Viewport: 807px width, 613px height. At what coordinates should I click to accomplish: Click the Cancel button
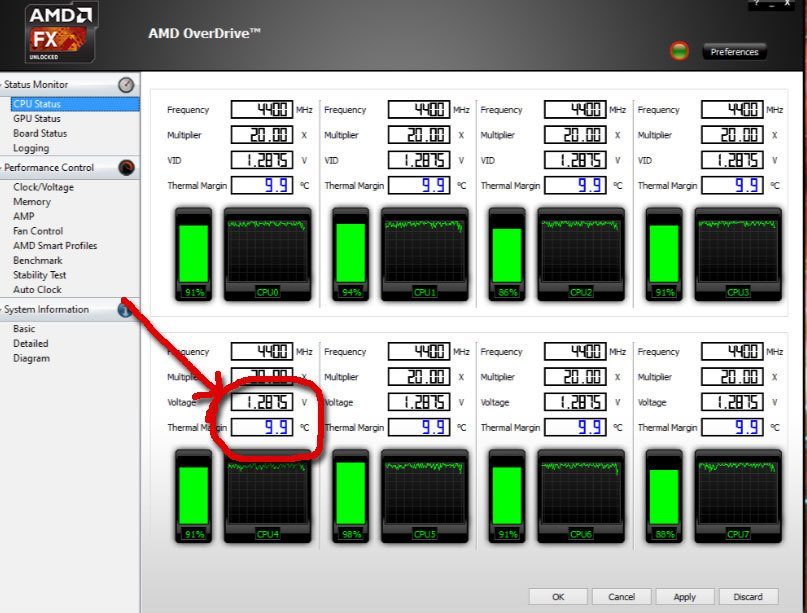[621, 597]
